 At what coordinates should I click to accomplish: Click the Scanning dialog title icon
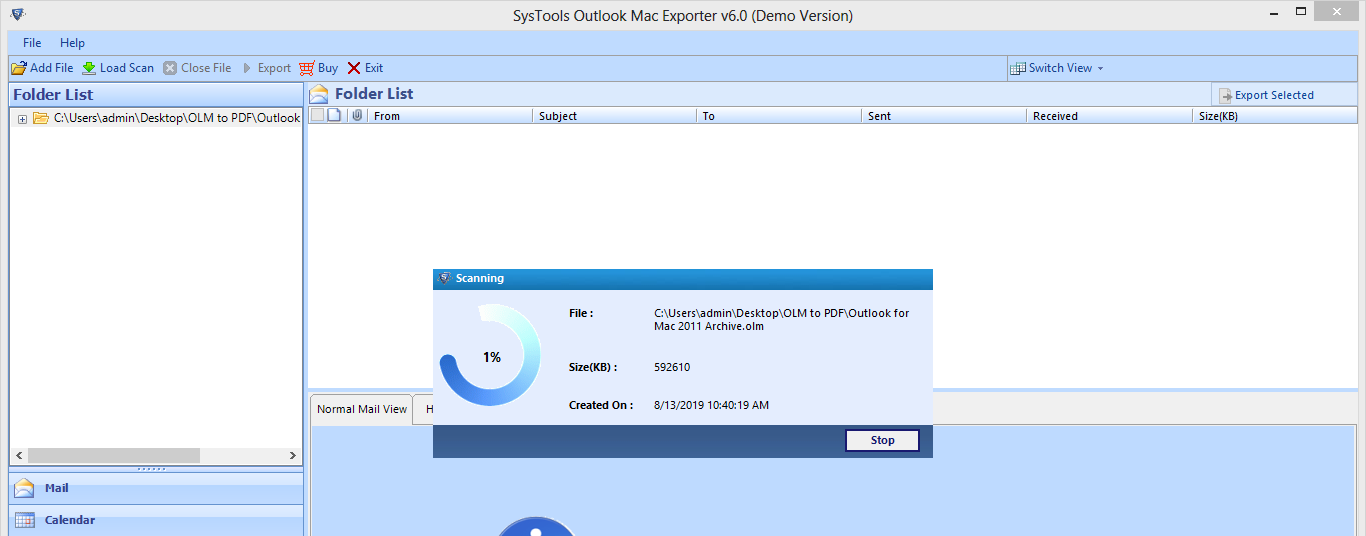(x=445, y=278)
